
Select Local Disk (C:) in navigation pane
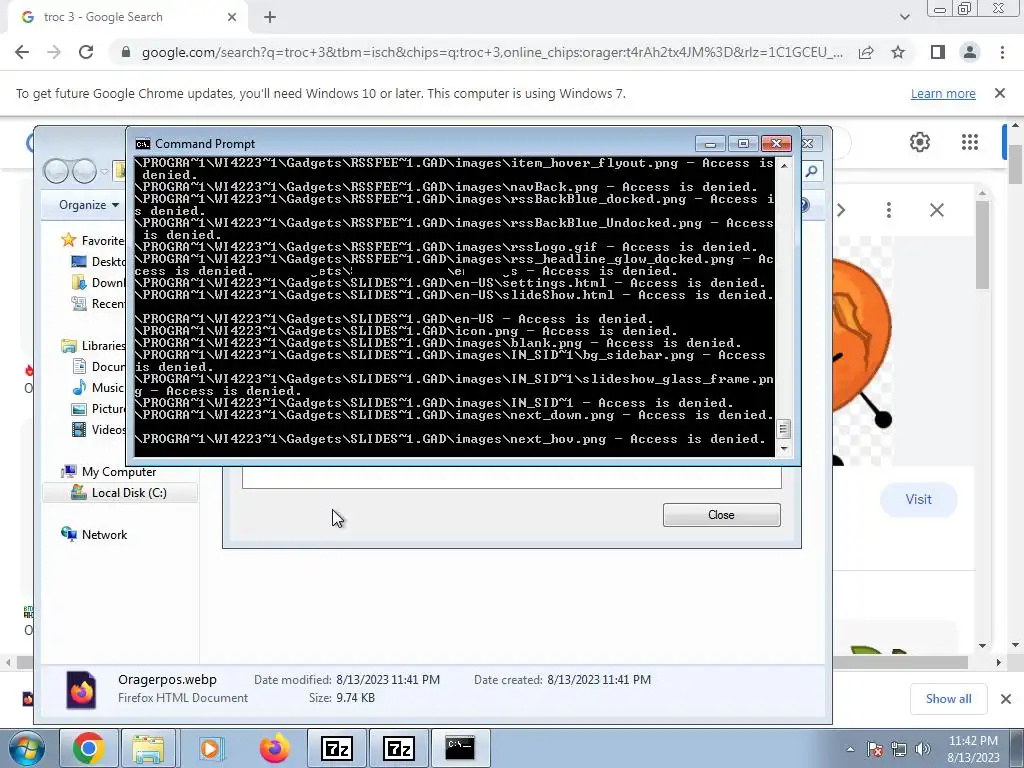pos(119,492)
